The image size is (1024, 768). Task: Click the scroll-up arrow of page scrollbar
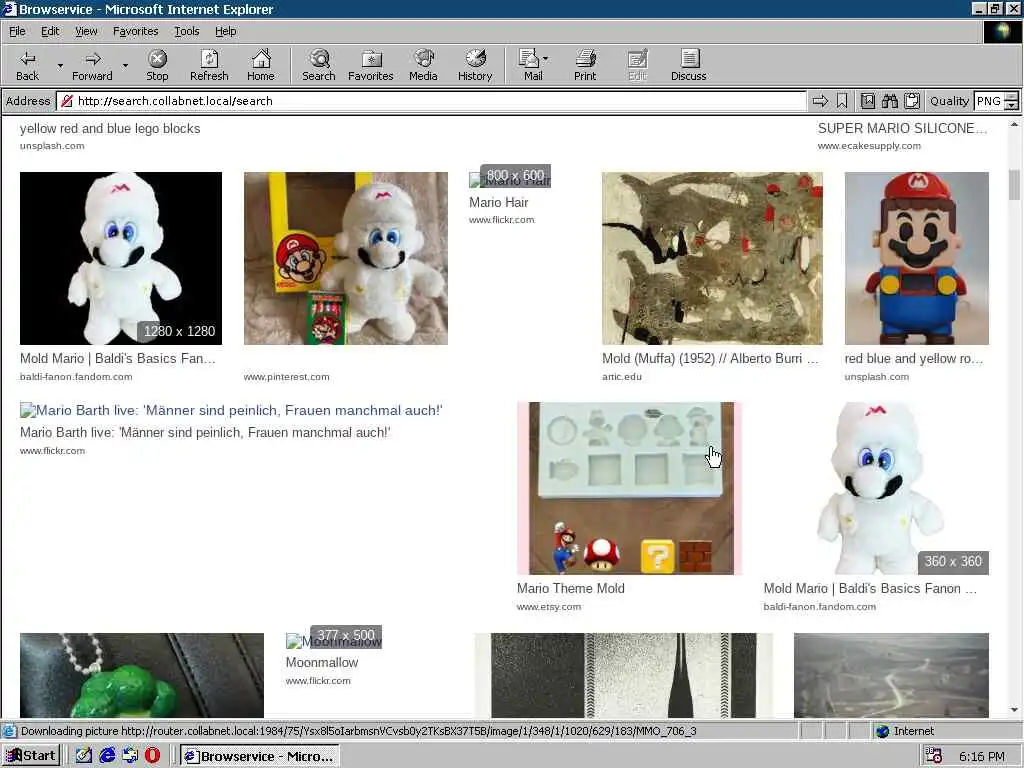pos(1014,124)
